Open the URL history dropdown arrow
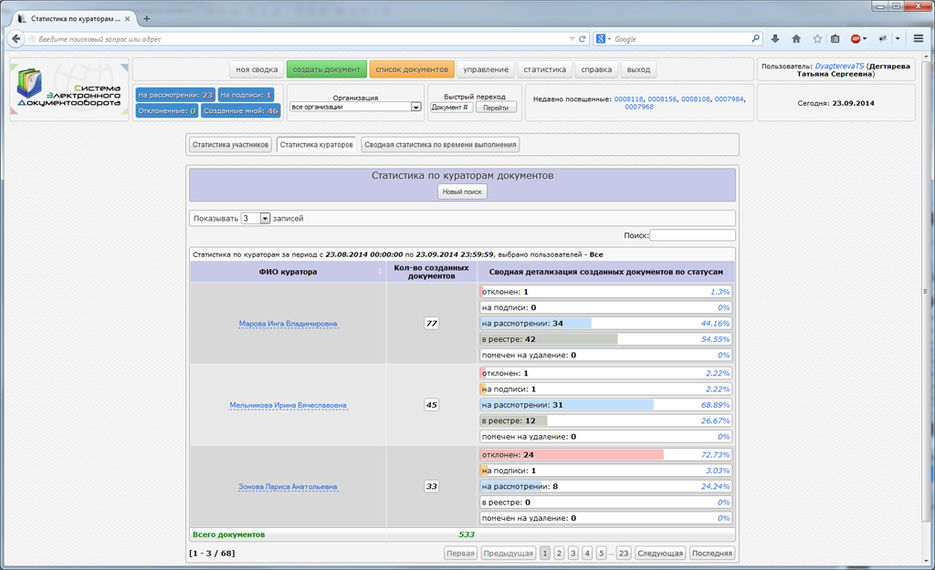Screen dimensions: 935x570 572,39
